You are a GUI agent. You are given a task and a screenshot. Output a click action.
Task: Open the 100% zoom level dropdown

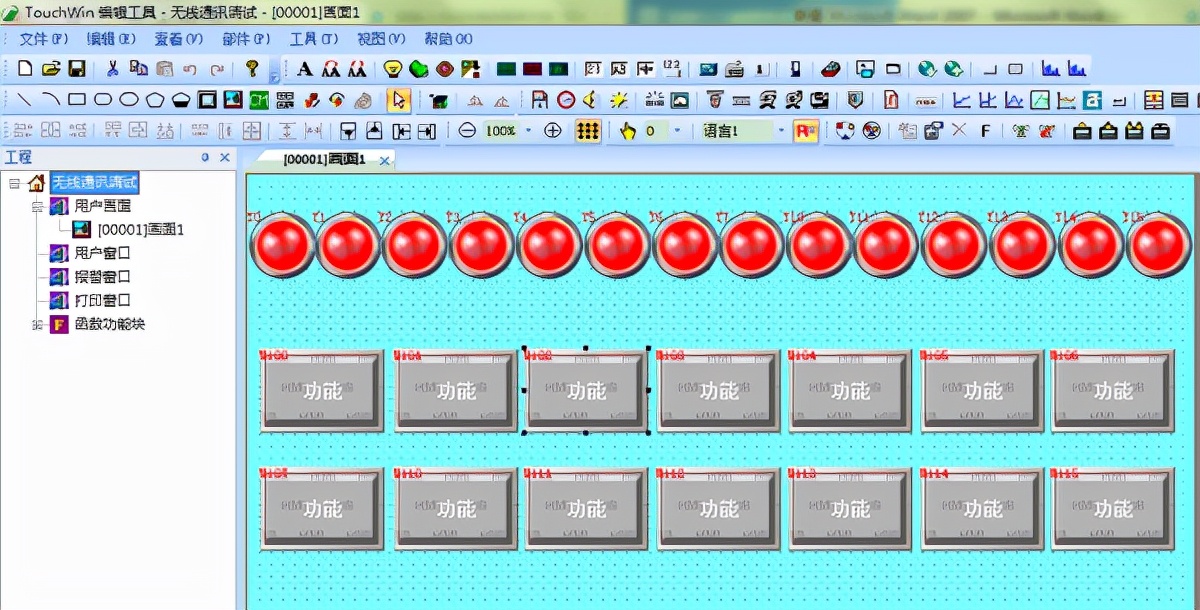(529, 131)
